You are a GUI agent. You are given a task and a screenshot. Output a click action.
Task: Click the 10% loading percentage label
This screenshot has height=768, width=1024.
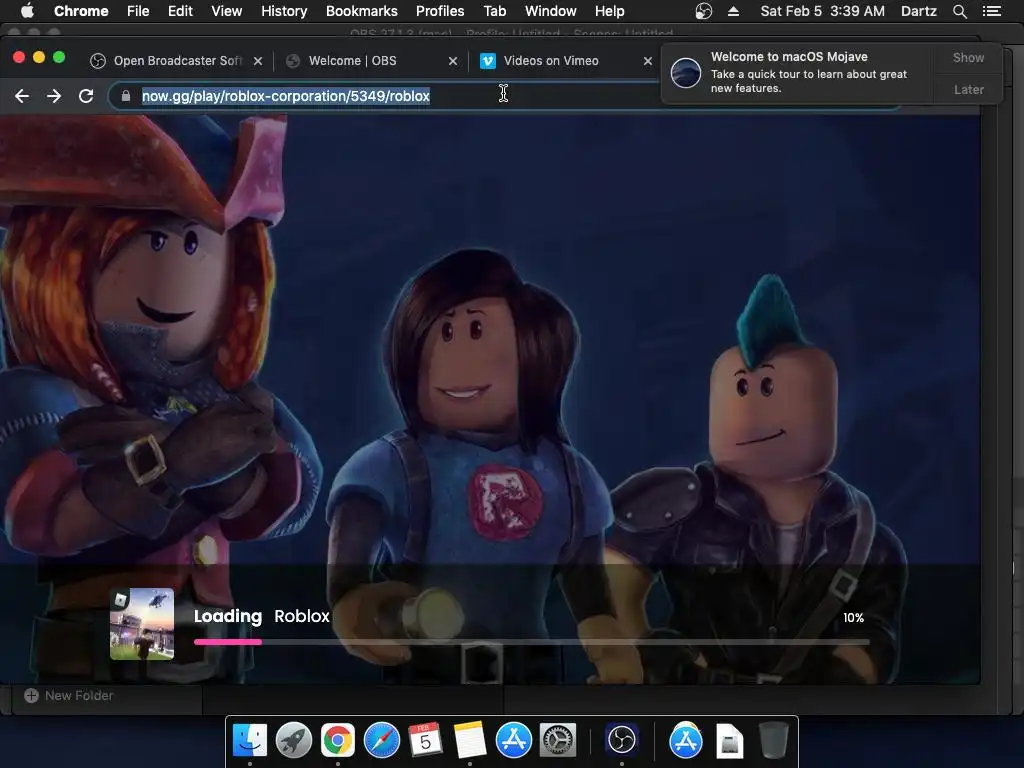point(853,617)
